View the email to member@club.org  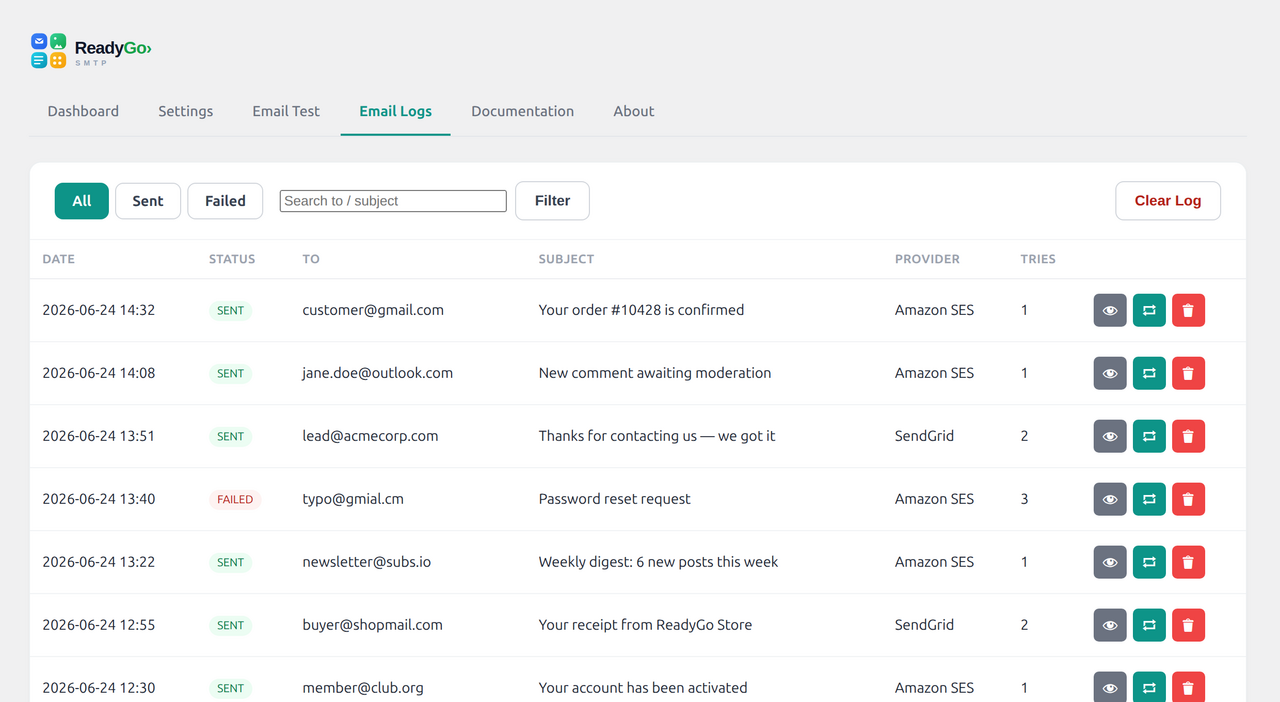click(x=1110, y=688)
